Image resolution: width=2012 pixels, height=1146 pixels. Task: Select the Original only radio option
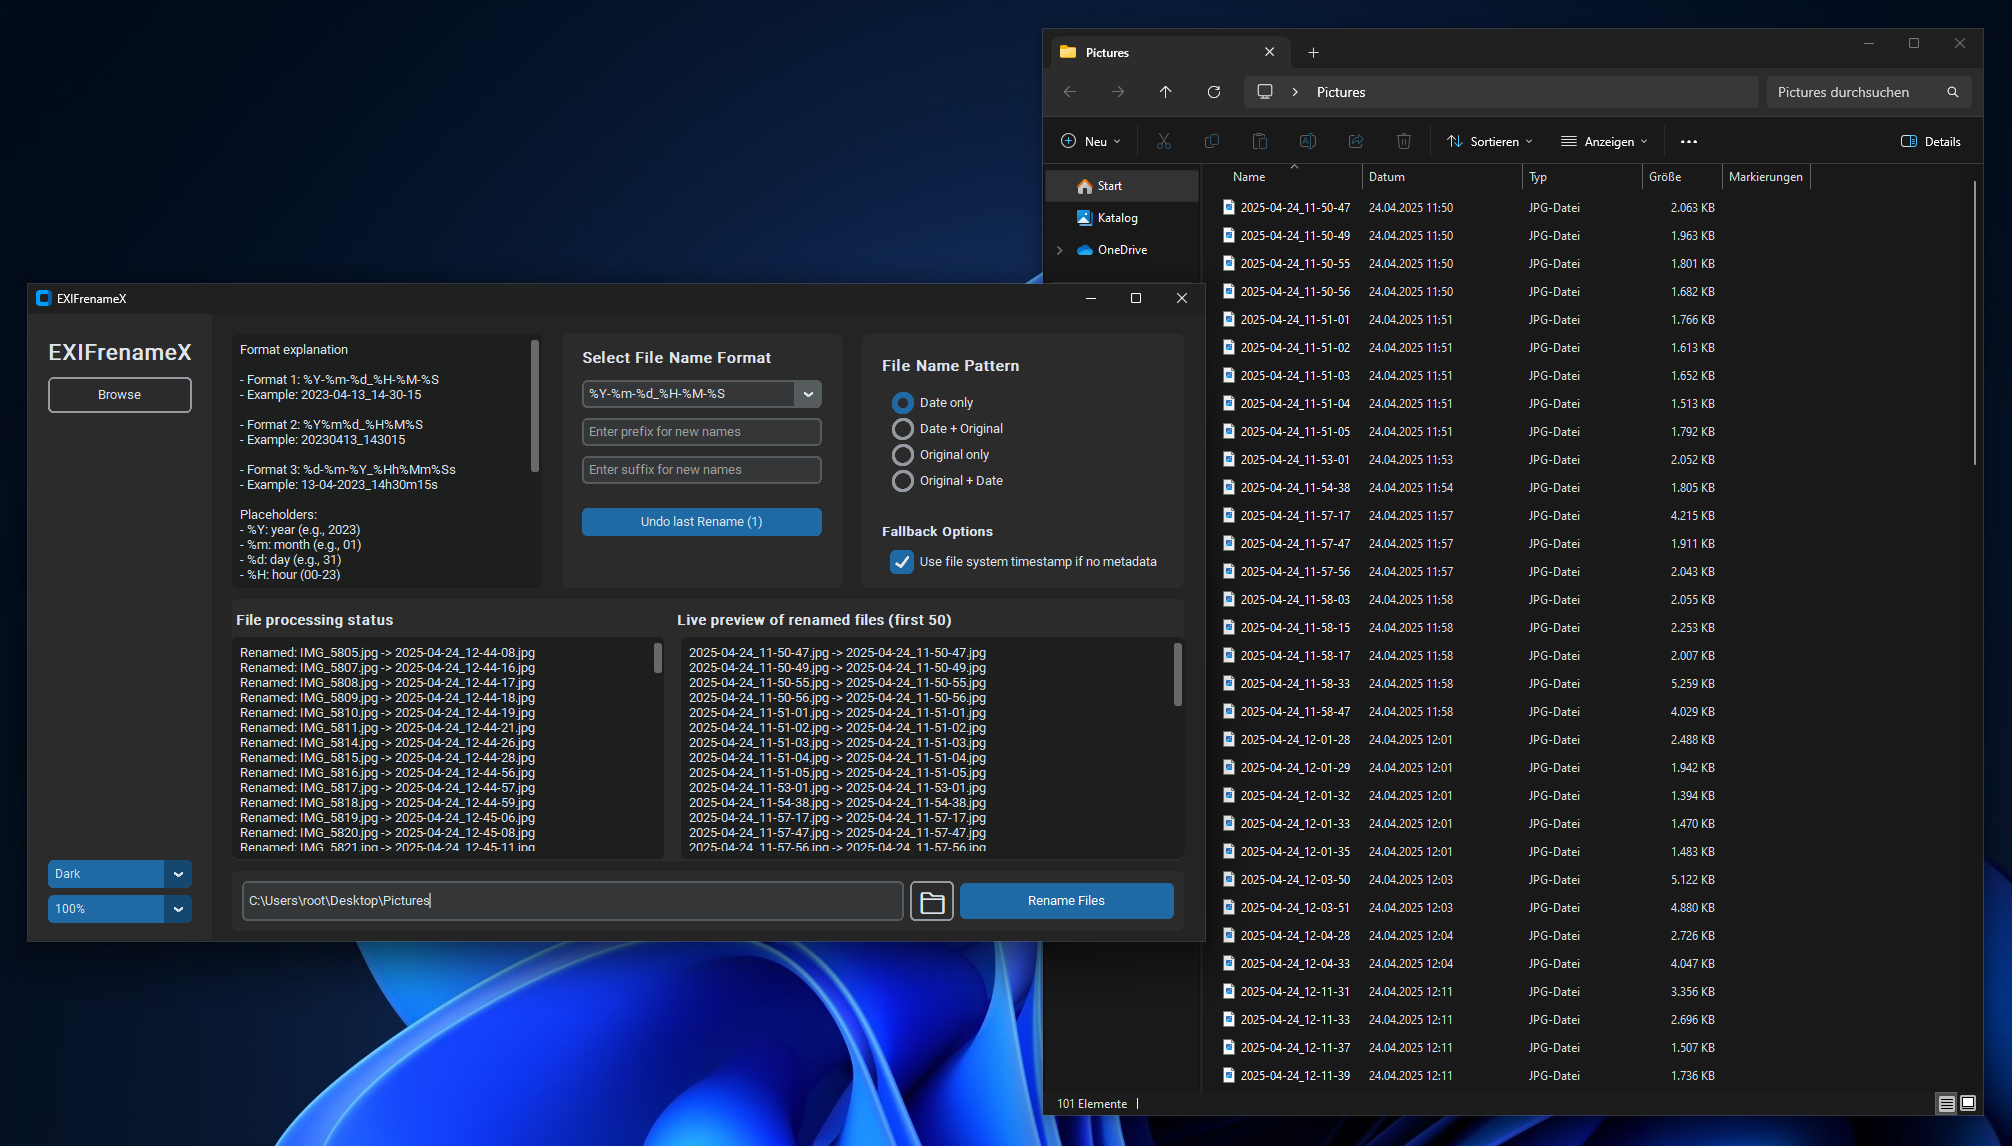coord(902,455)
